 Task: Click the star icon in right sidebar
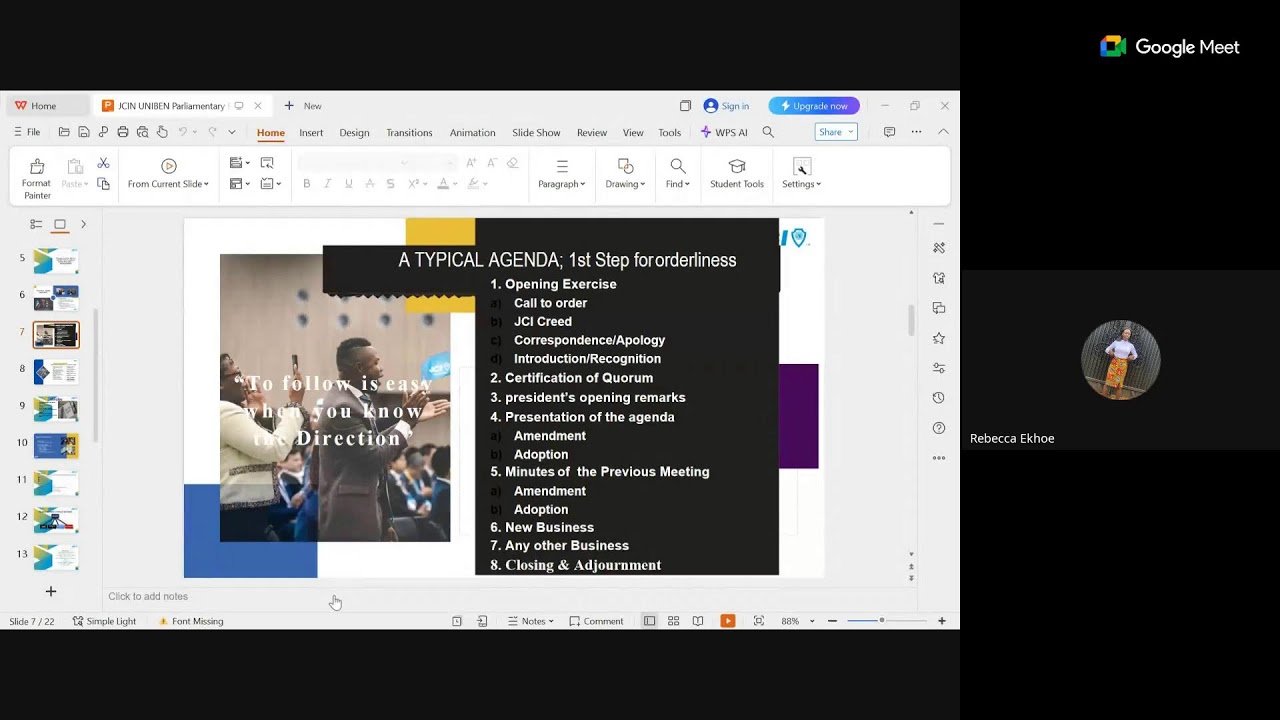938,338
